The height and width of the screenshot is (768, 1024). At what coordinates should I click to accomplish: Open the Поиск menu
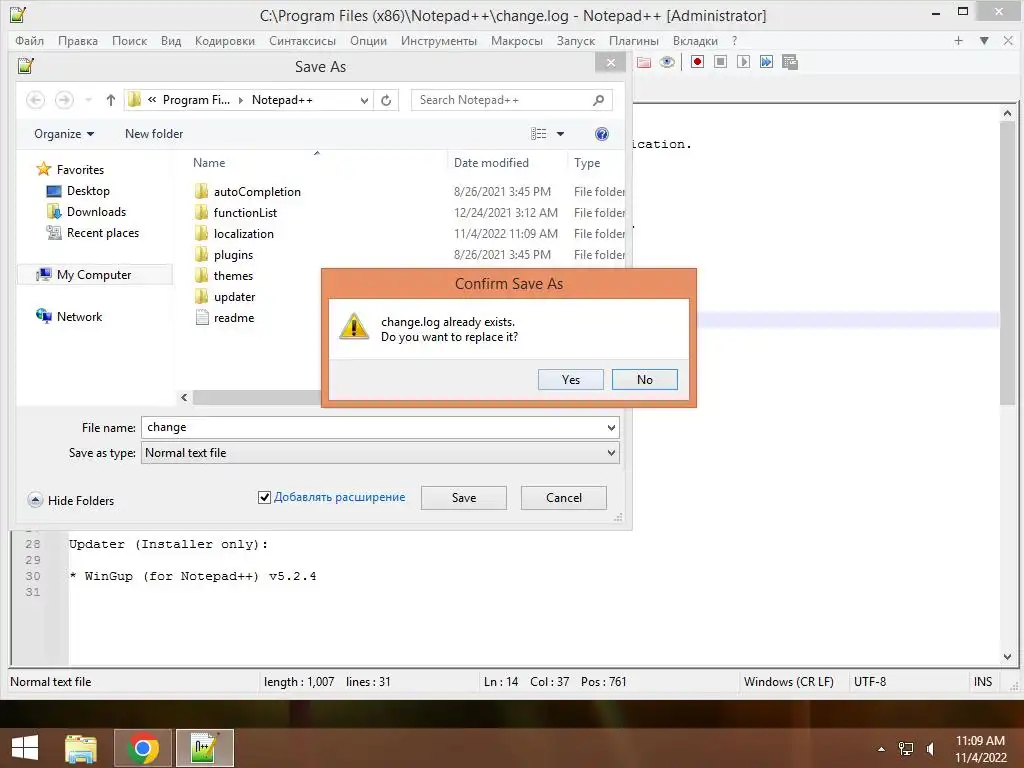point(129,40)
